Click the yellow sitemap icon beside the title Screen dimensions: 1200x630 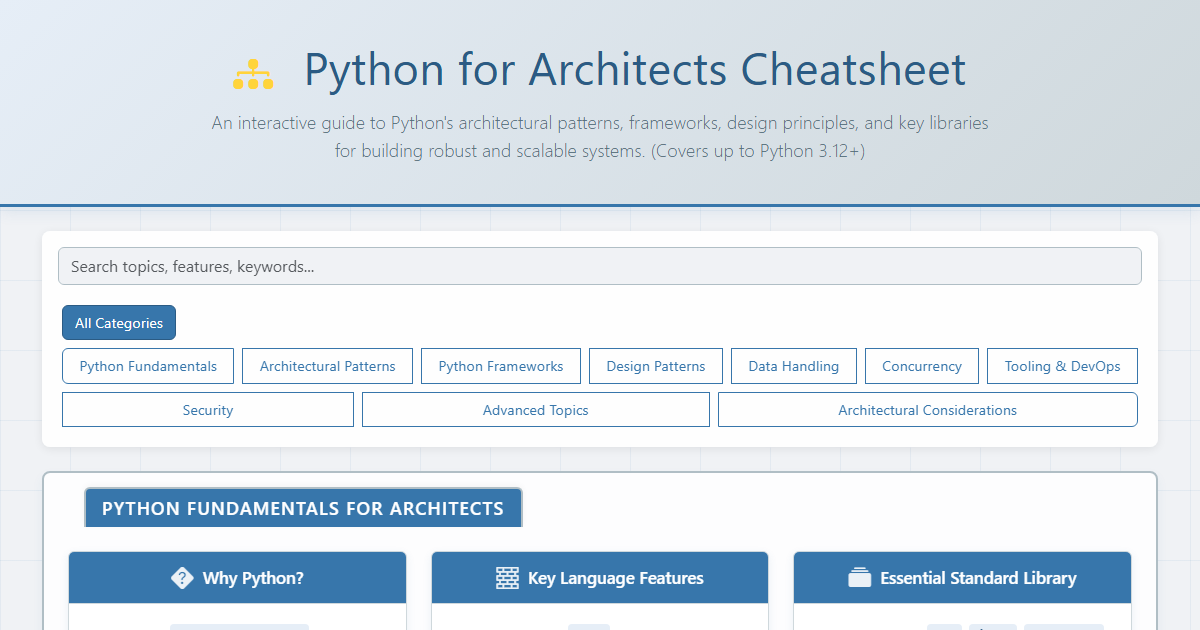(253, 74)
